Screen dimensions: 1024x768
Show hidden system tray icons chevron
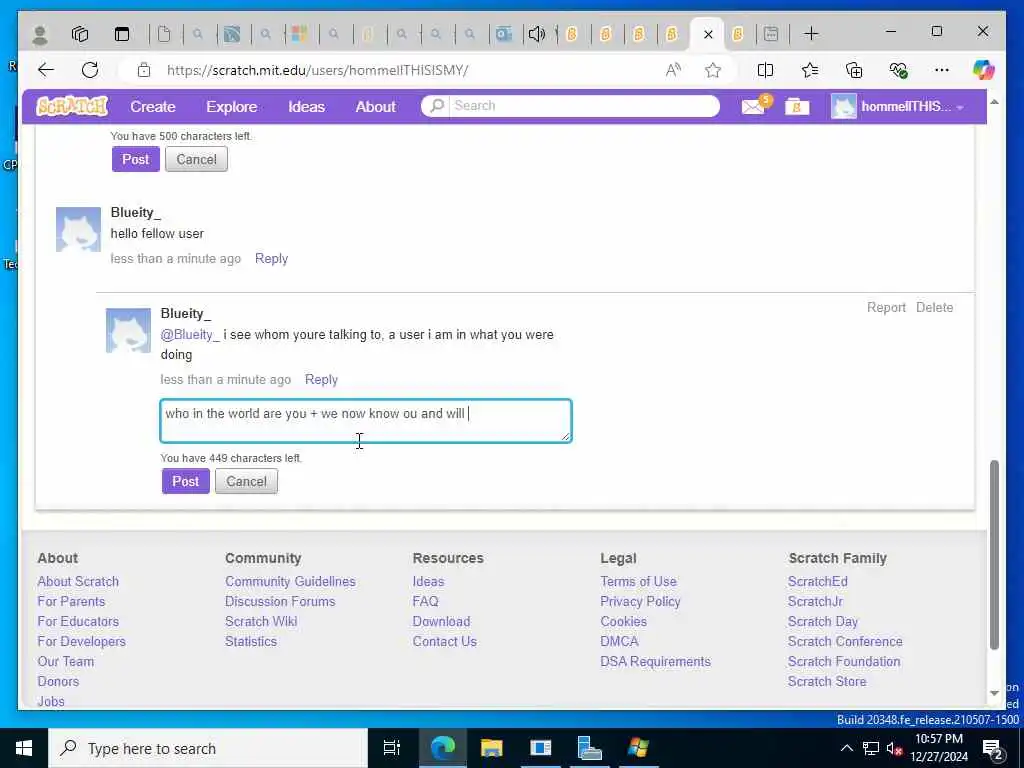click(846, 748)
